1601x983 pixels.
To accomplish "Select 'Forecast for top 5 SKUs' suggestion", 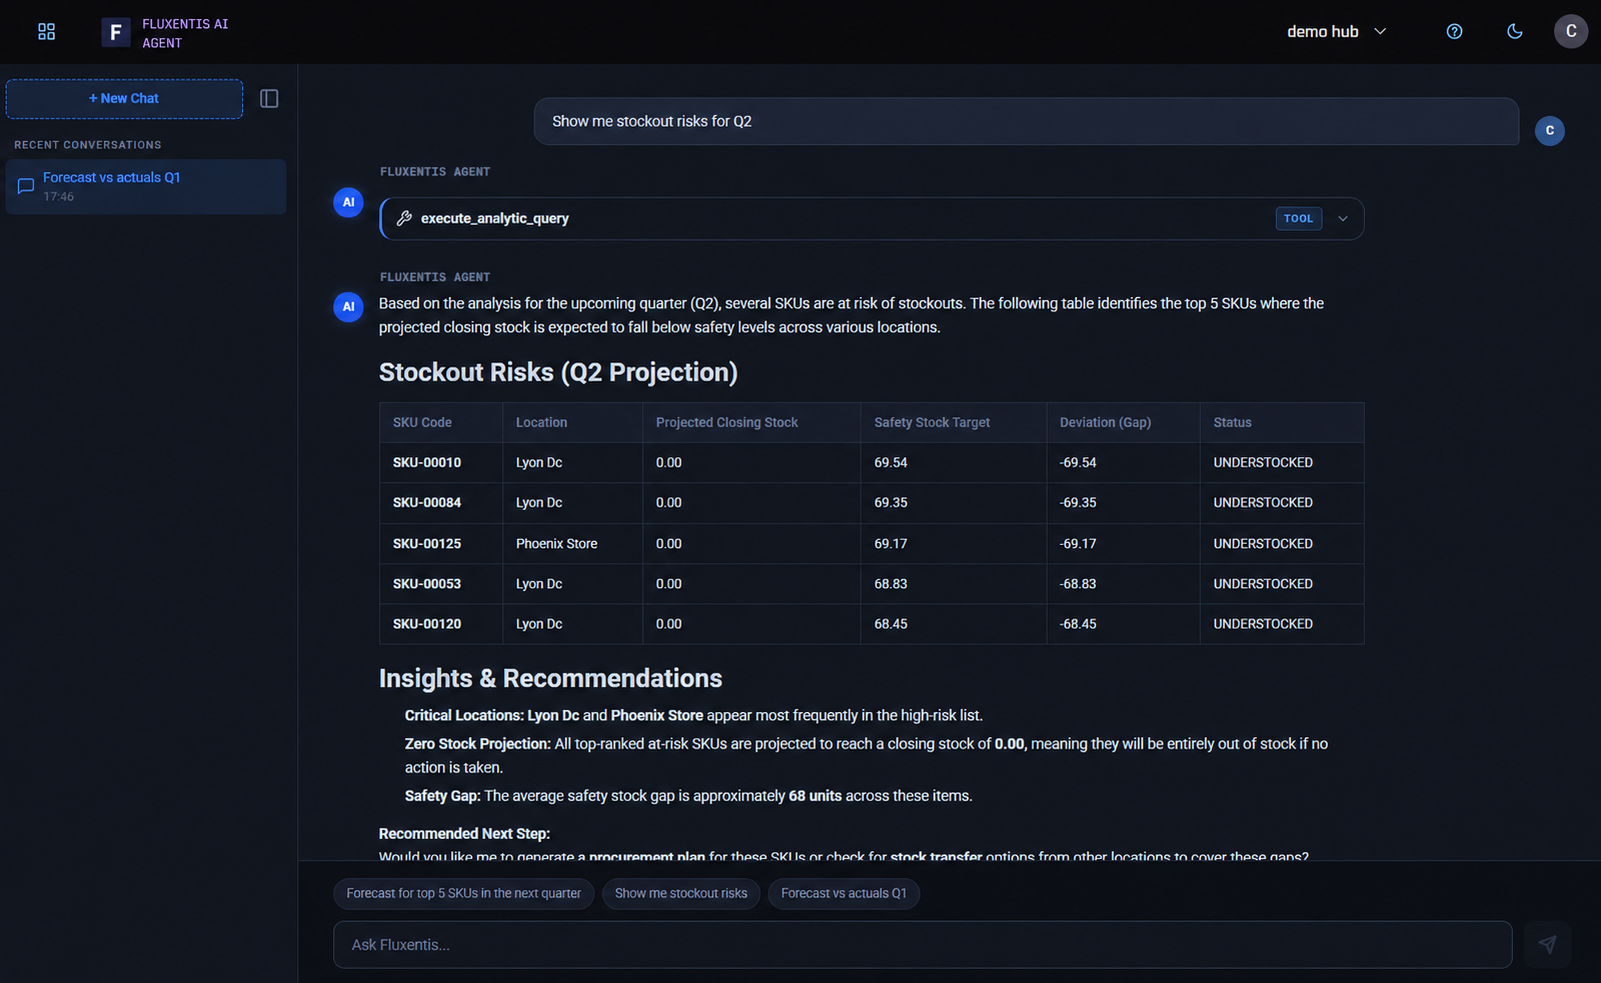I will click(463, 893).
